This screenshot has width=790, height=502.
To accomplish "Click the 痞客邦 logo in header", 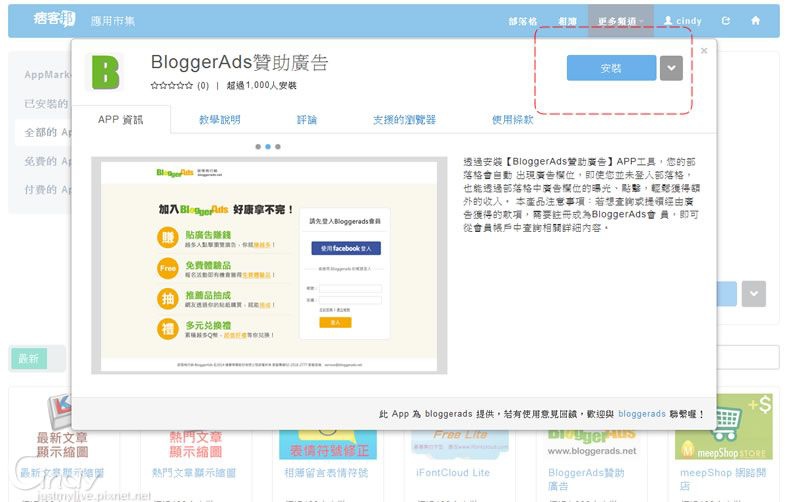I will point(54,19).
